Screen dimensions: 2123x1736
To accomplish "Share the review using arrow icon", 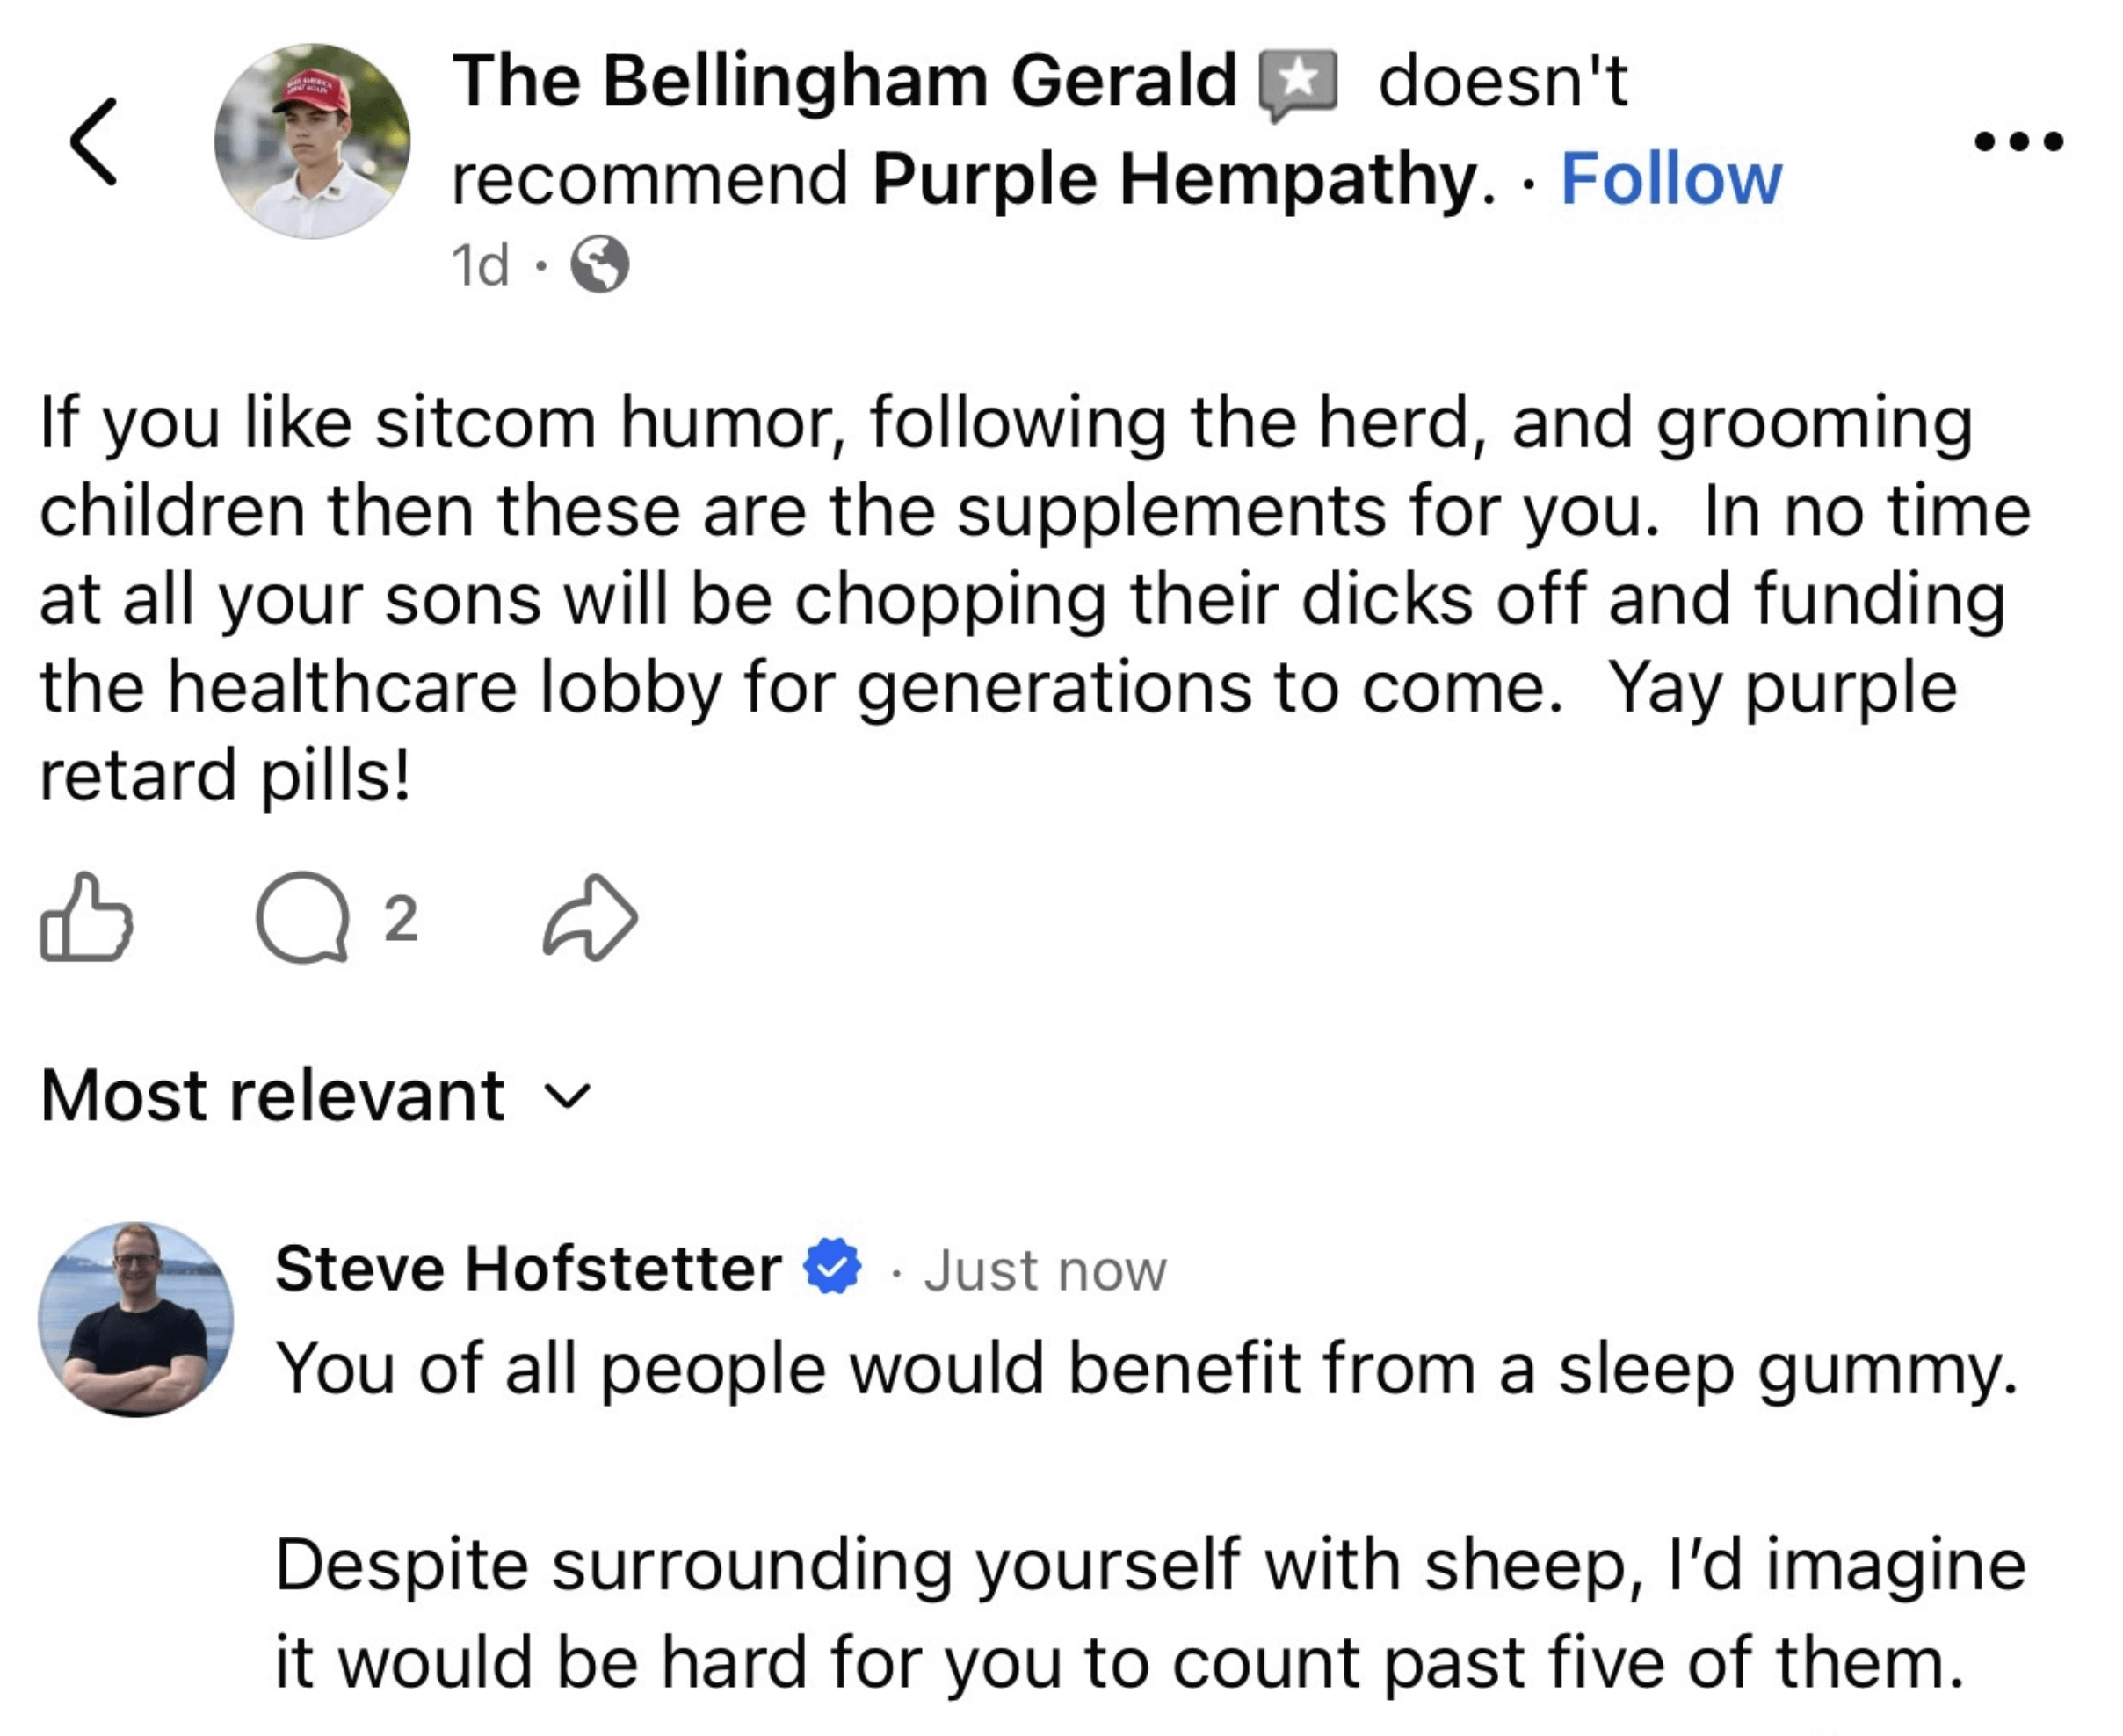I will click(590, 918).
